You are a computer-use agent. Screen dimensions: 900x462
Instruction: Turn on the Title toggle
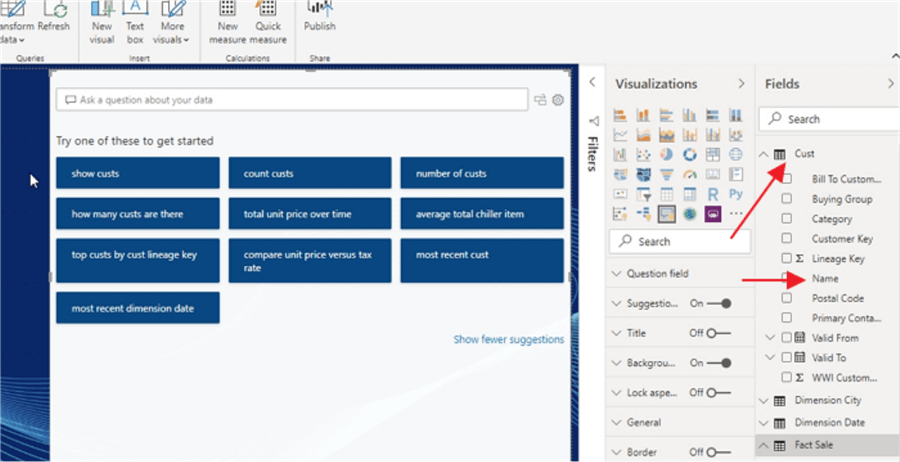(719, 333)
